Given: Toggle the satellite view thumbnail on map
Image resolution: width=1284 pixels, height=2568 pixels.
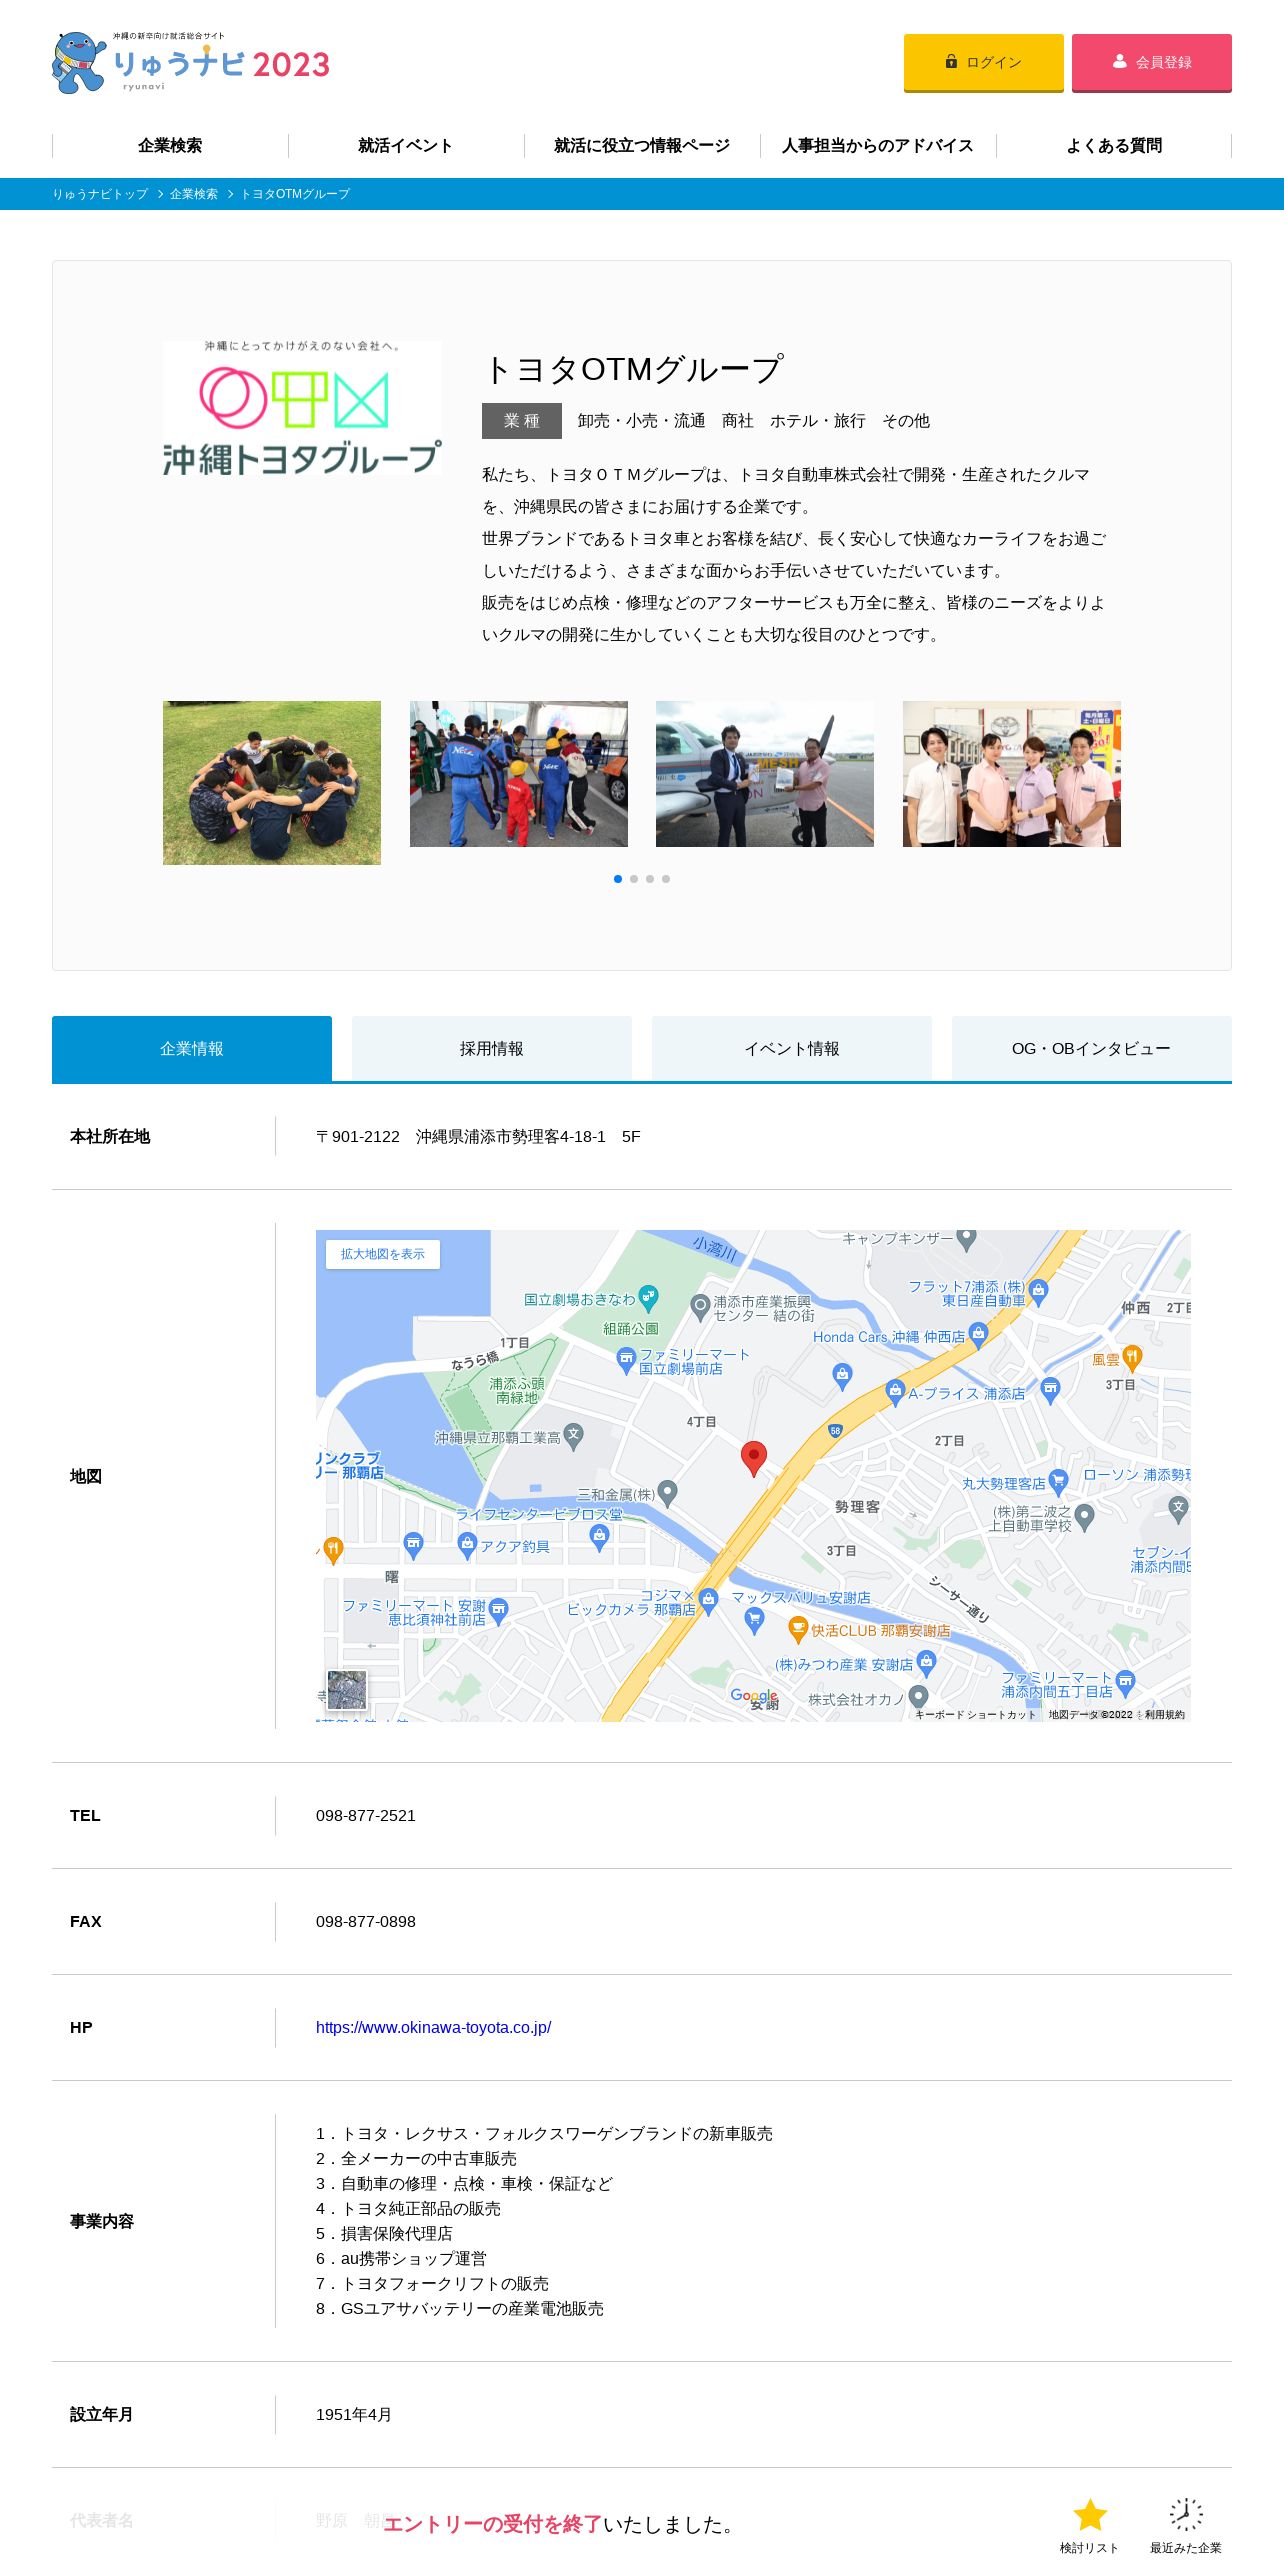Looking at the screenshot, I should click(x=347, y=1690).
